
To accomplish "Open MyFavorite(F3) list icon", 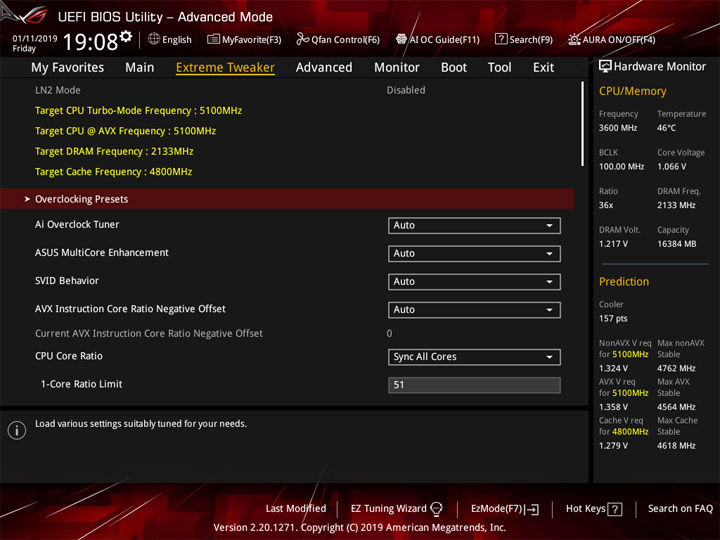I will point(213,39).
